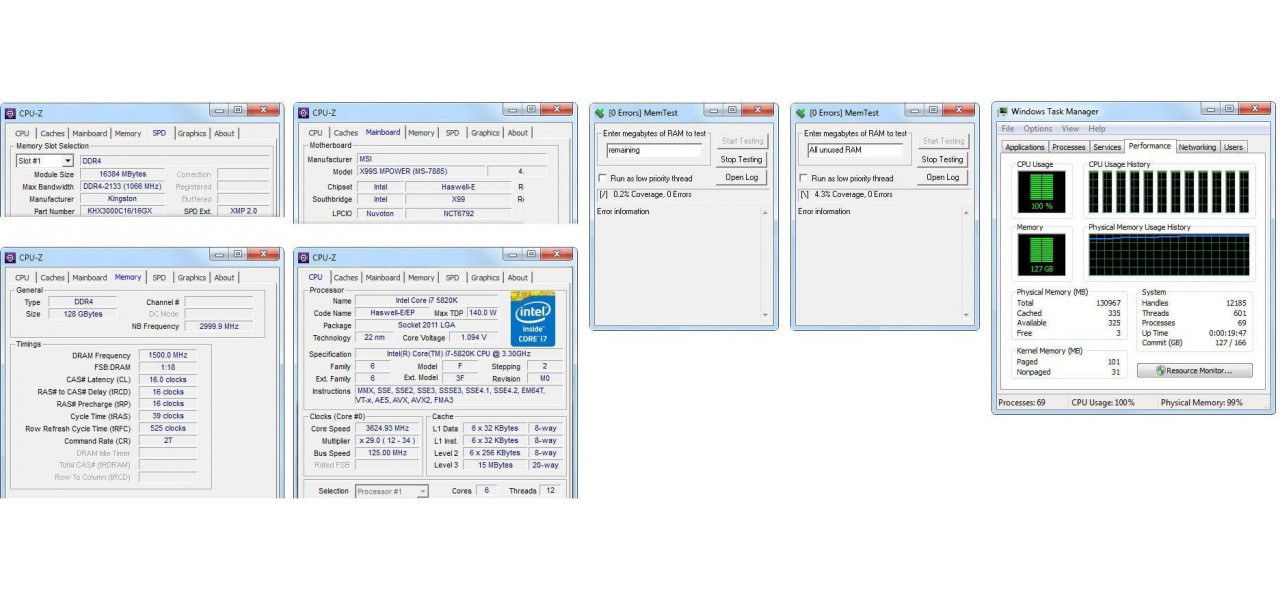Click 'Processes: 69' in Task Manager status bar
1280x600 pixels.
pyautogui.click(x=1021, y=403)
